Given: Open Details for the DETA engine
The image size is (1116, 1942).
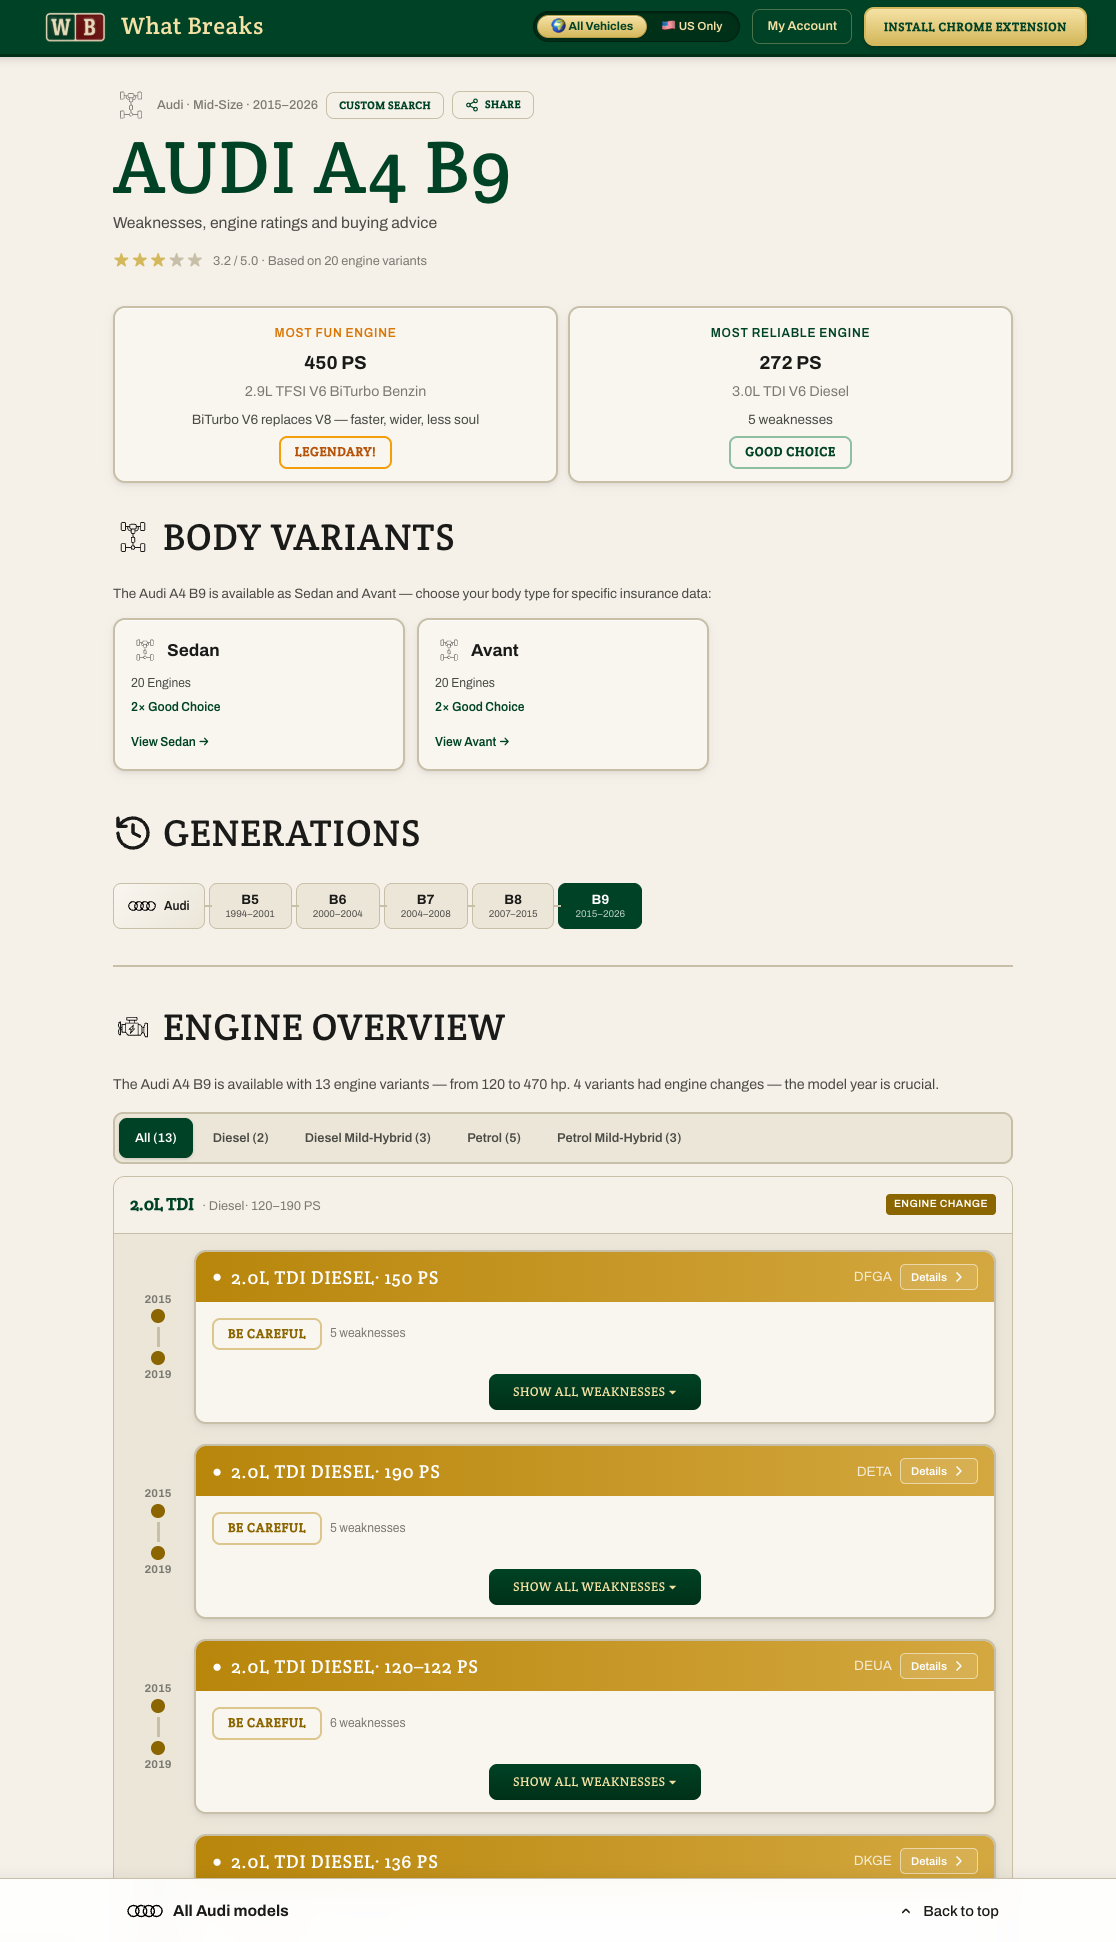Looking at the screenshot, I should click(x=938, y=1471).
